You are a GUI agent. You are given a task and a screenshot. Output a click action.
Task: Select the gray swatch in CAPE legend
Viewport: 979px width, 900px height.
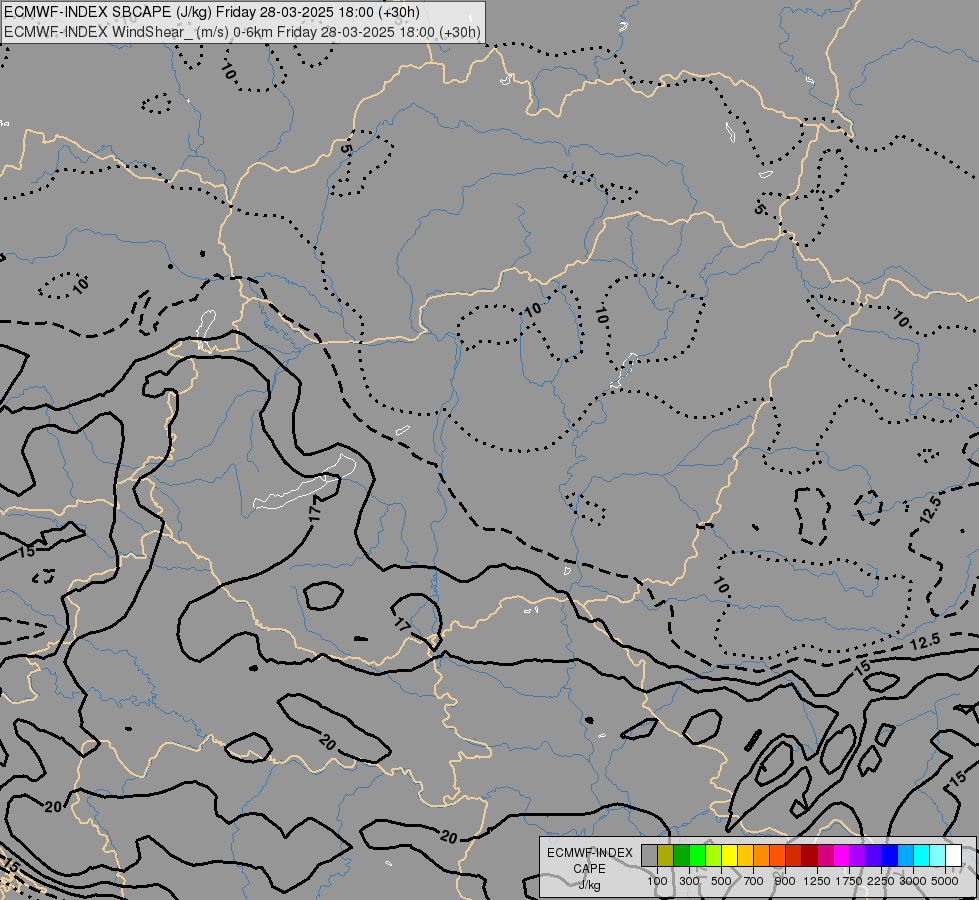pyautogui.click(x=649, y=855)
